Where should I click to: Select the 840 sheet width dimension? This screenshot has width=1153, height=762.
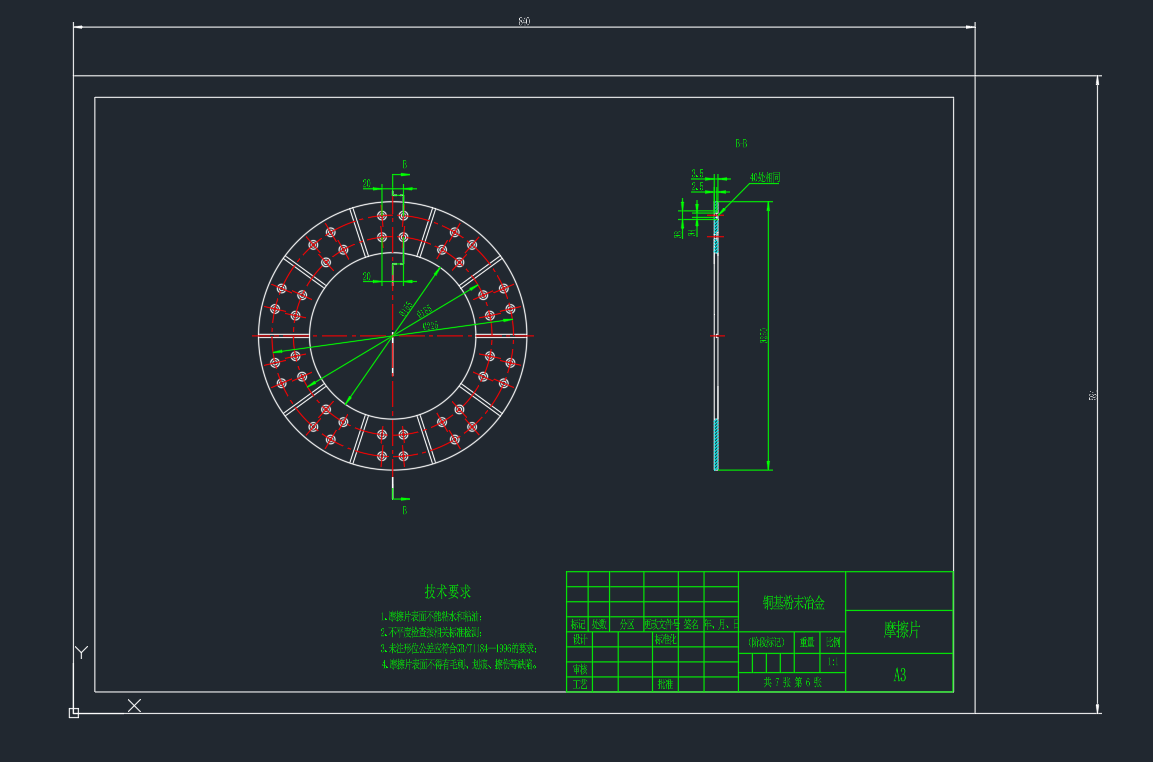pos(524,21)
